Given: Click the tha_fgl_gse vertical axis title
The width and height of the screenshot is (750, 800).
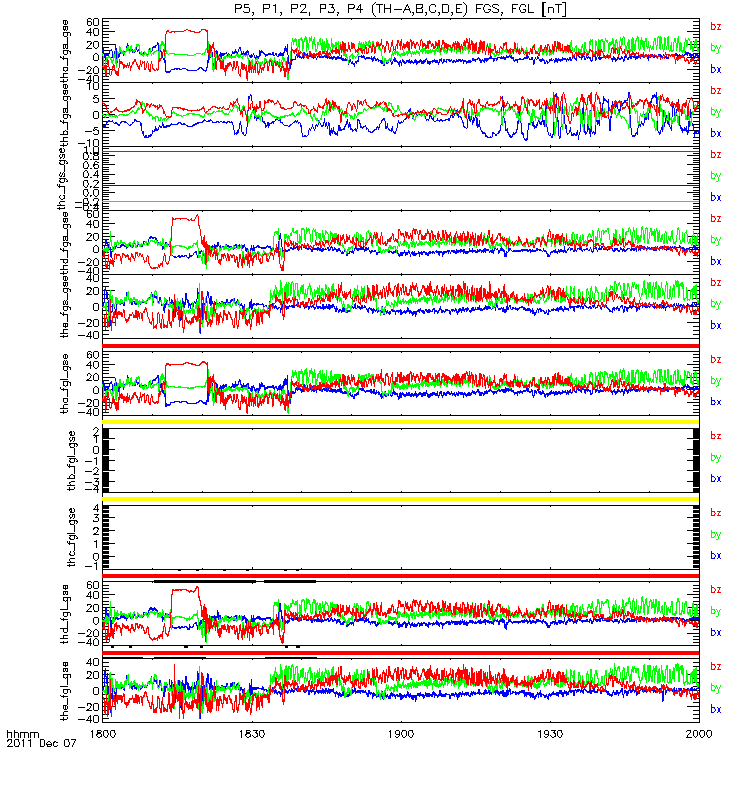Looking at the screenshot, I should point(65,384).
